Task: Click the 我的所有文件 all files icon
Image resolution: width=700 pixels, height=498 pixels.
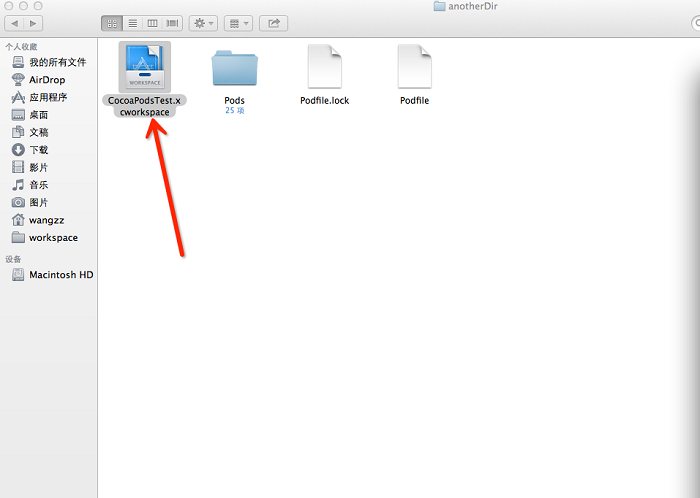Action: (x=18, y=62)
